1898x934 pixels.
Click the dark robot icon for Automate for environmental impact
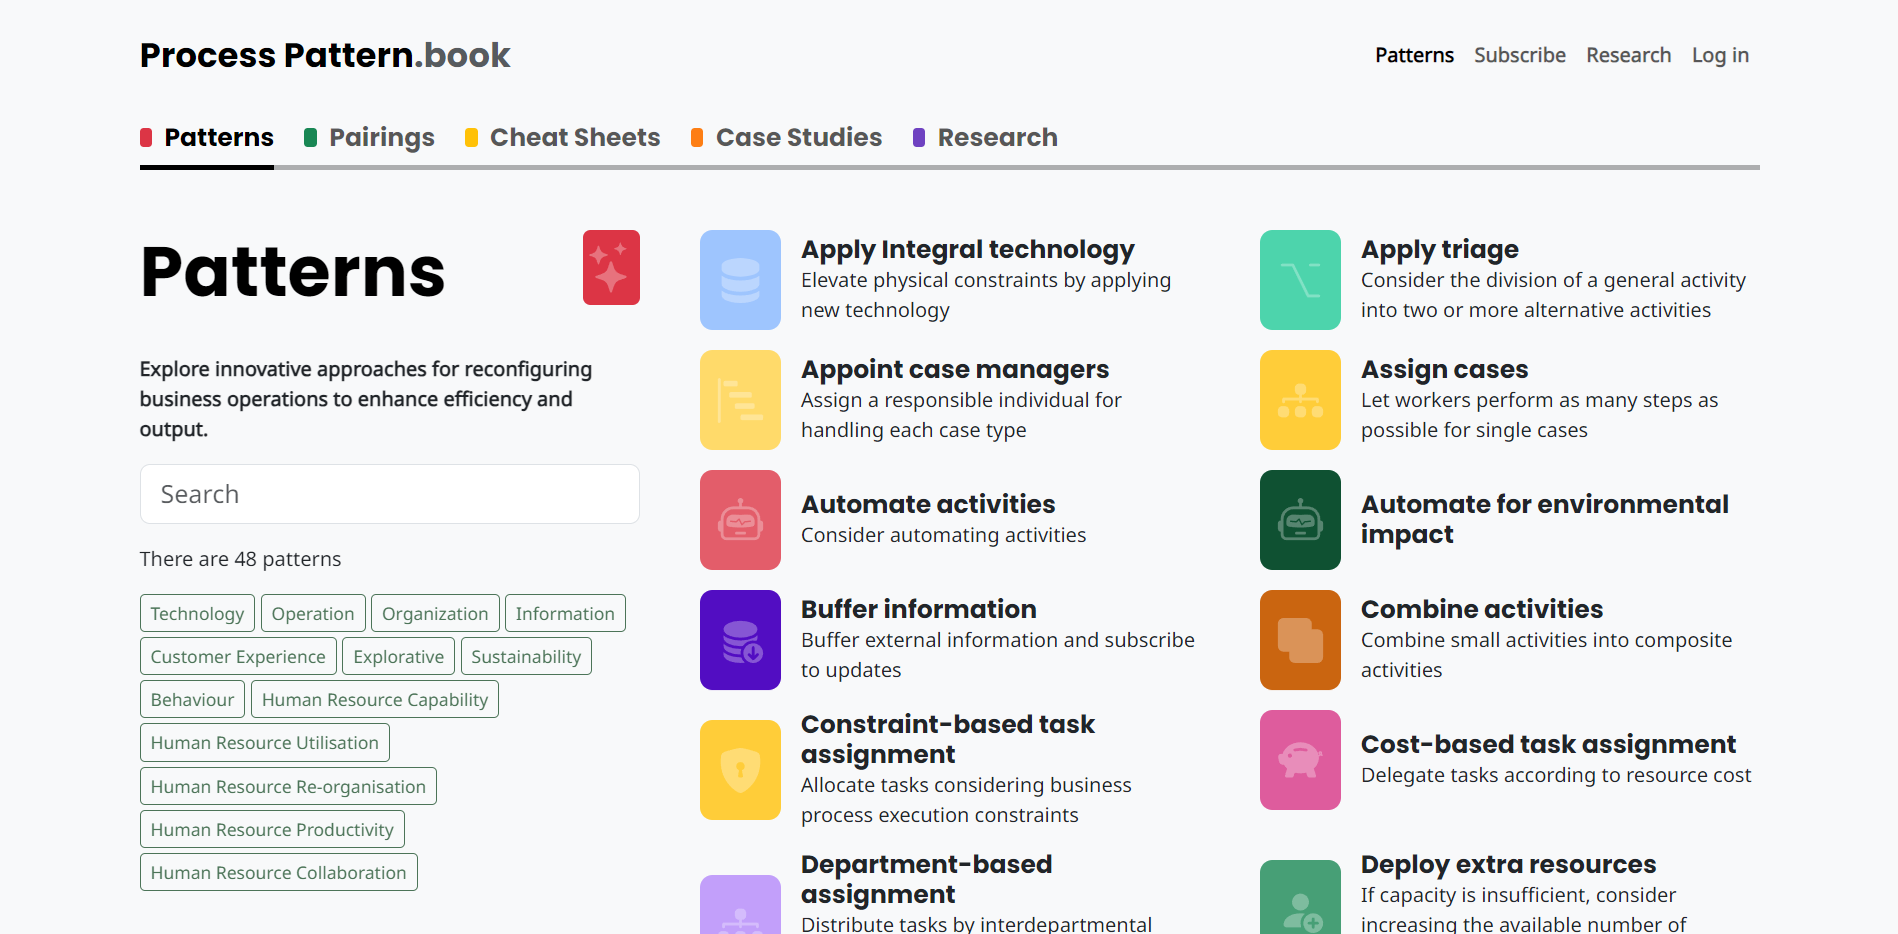(1300, 520)
